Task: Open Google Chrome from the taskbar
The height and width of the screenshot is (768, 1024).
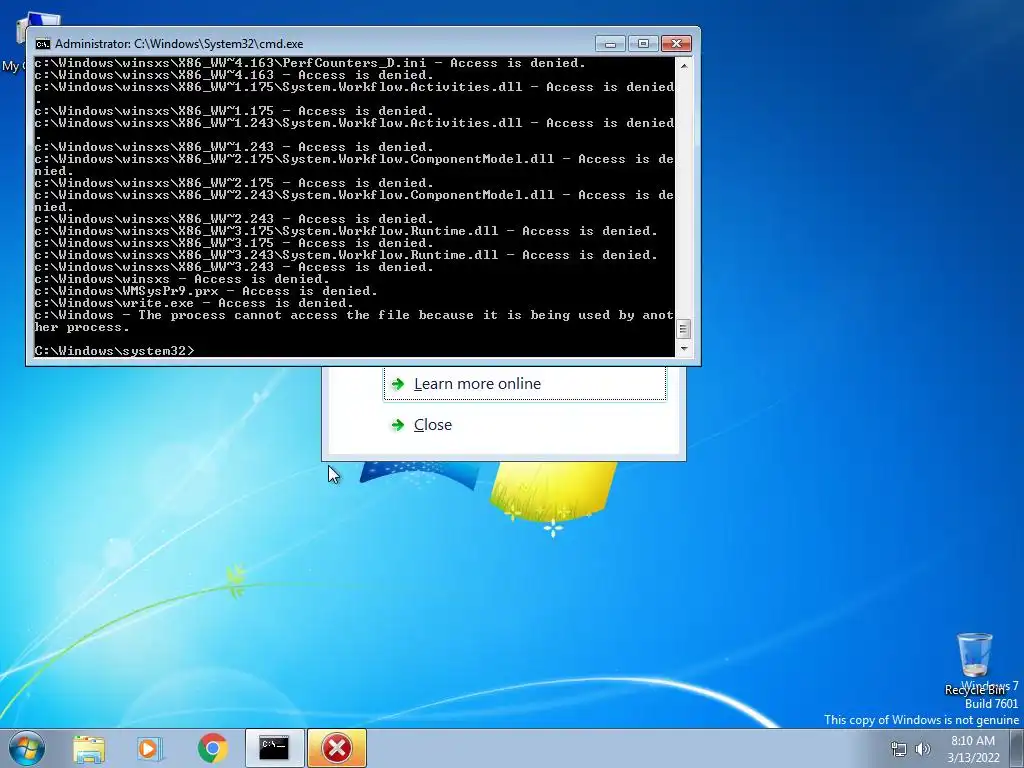Action: click(x=212, y=748)
